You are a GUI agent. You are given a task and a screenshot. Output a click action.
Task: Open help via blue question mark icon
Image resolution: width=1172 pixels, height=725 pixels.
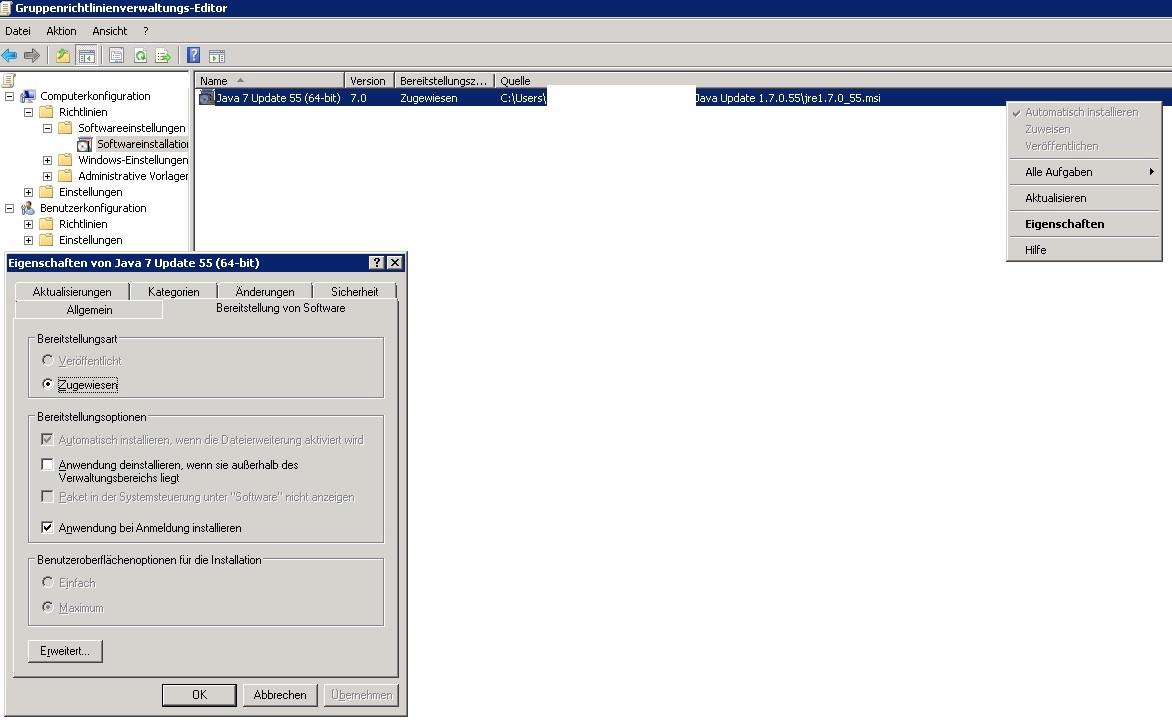(194, 55)
